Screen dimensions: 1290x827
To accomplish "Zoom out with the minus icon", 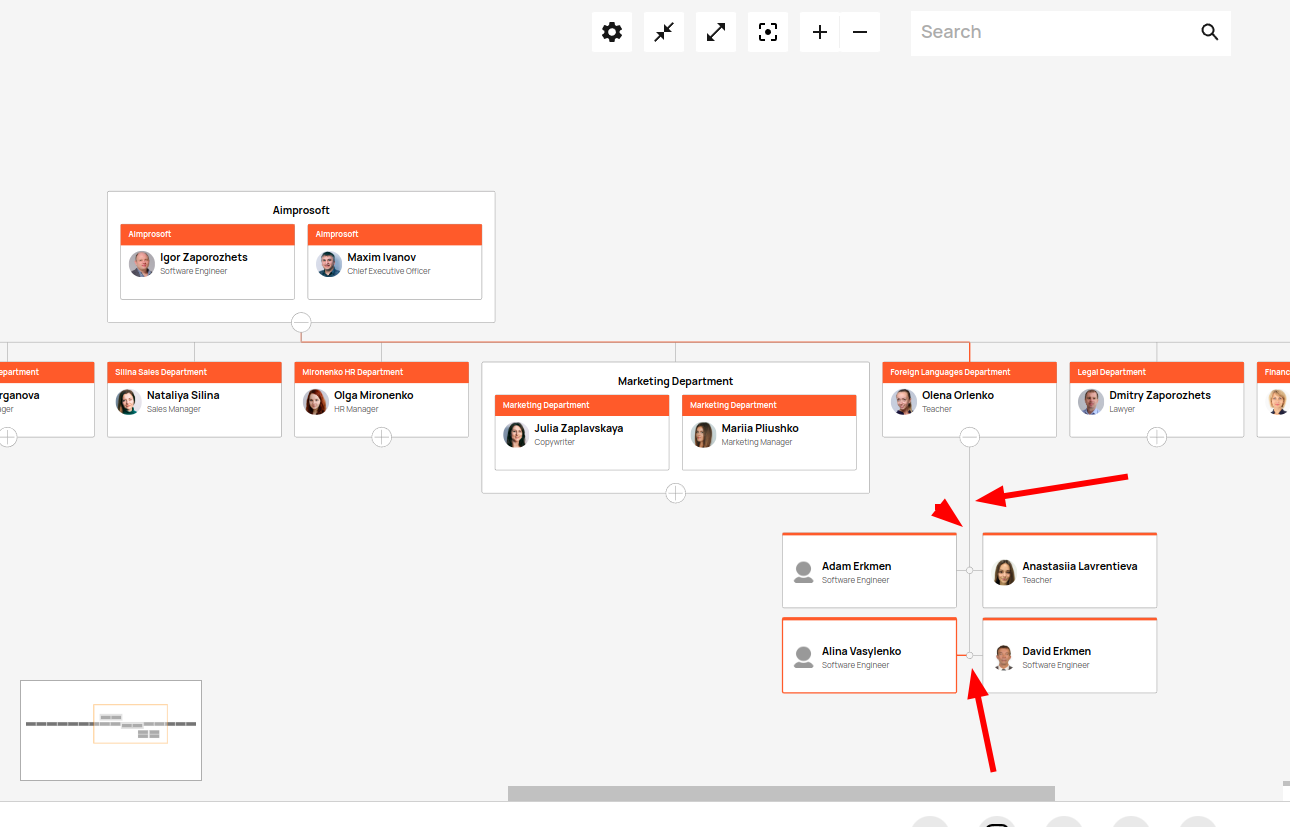I will pos(859,31).
